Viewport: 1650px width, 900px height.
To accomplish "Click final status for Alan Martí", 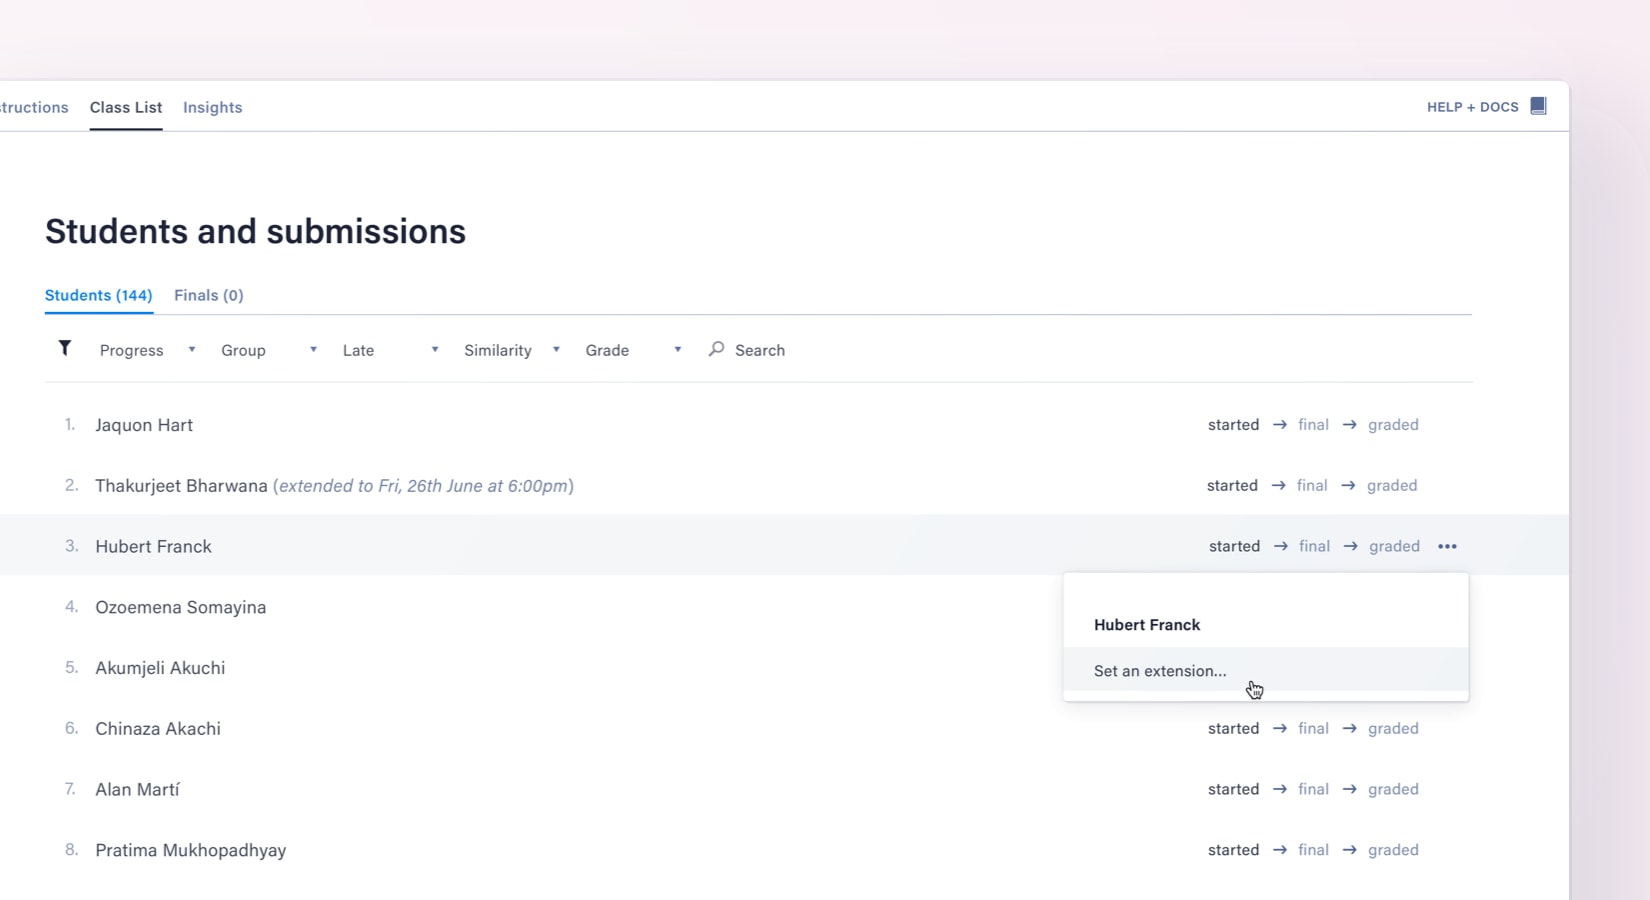I will [1313, 790].
